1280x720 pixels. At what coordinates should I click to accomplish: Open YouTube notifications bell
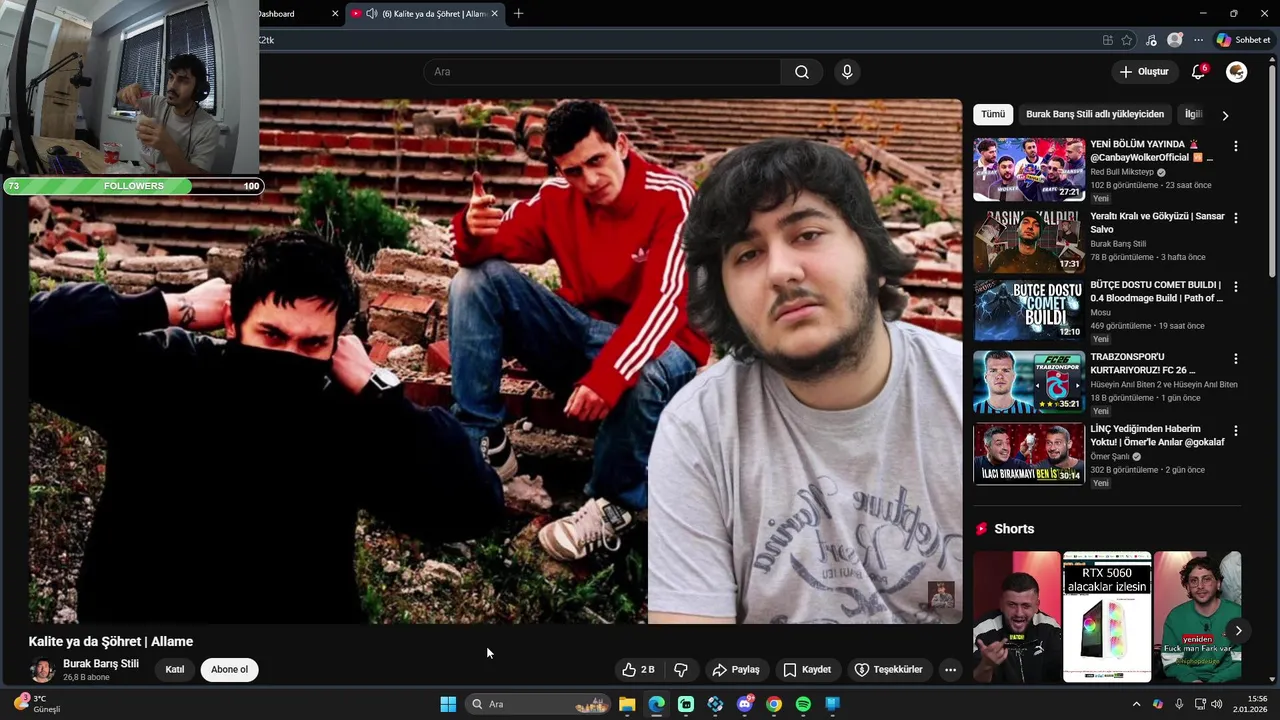tap(1198, 72)
